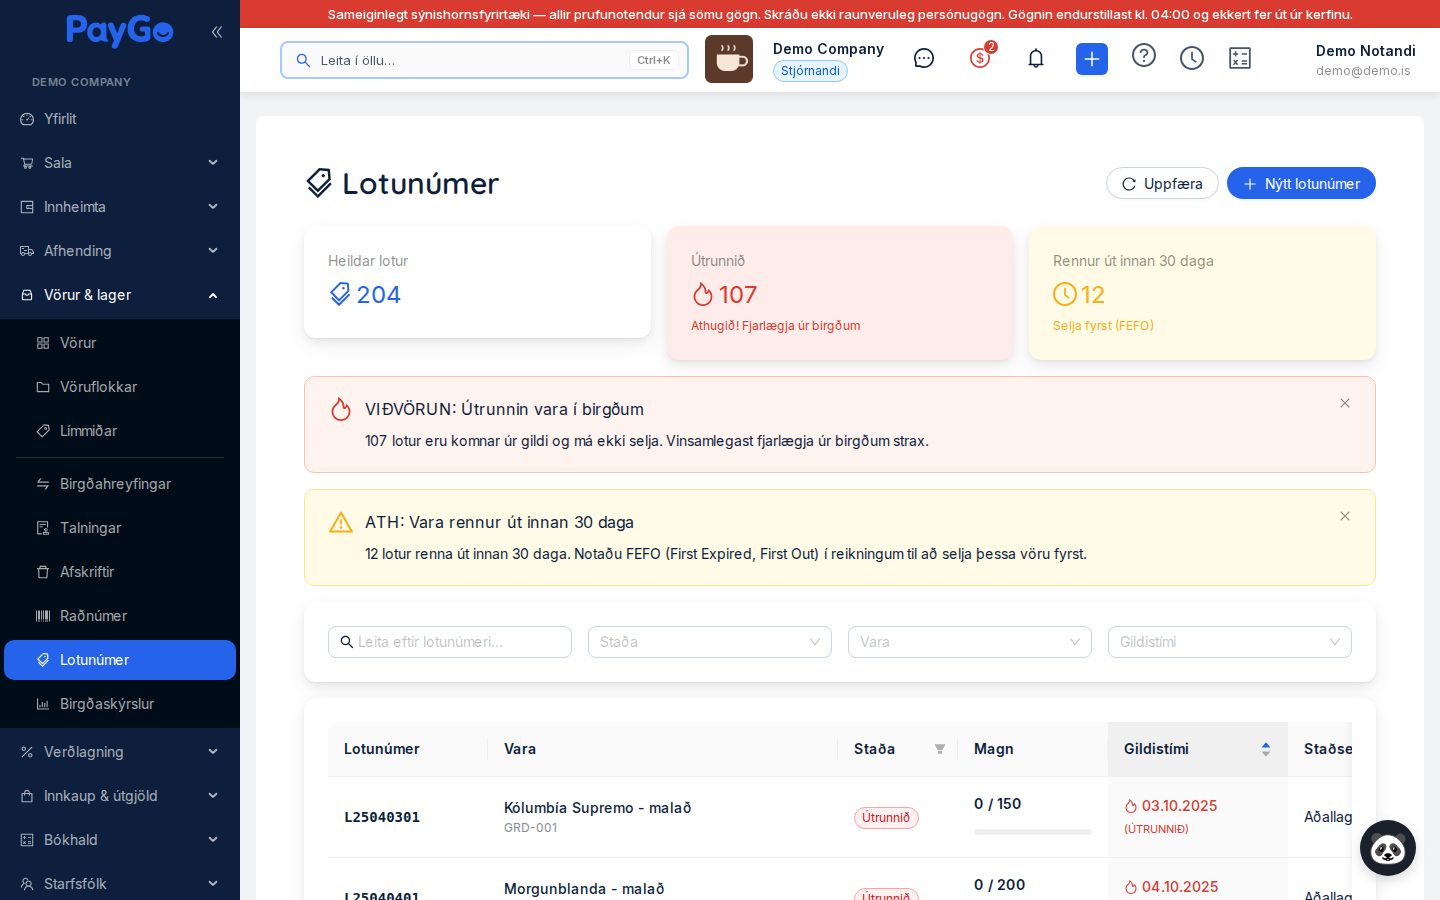Open Demo Notandi user menu
Screen dimensions: 1440x900
click(x=1365, y=59)
